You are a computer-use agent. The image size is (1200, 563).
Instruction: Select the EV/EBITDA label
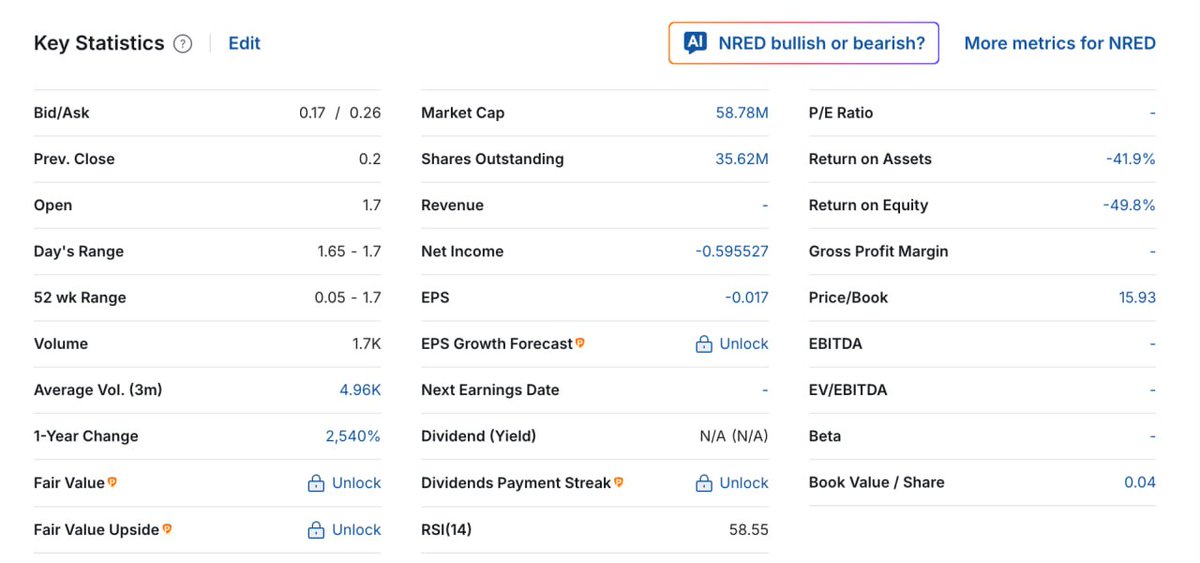(x=848, y=390)
